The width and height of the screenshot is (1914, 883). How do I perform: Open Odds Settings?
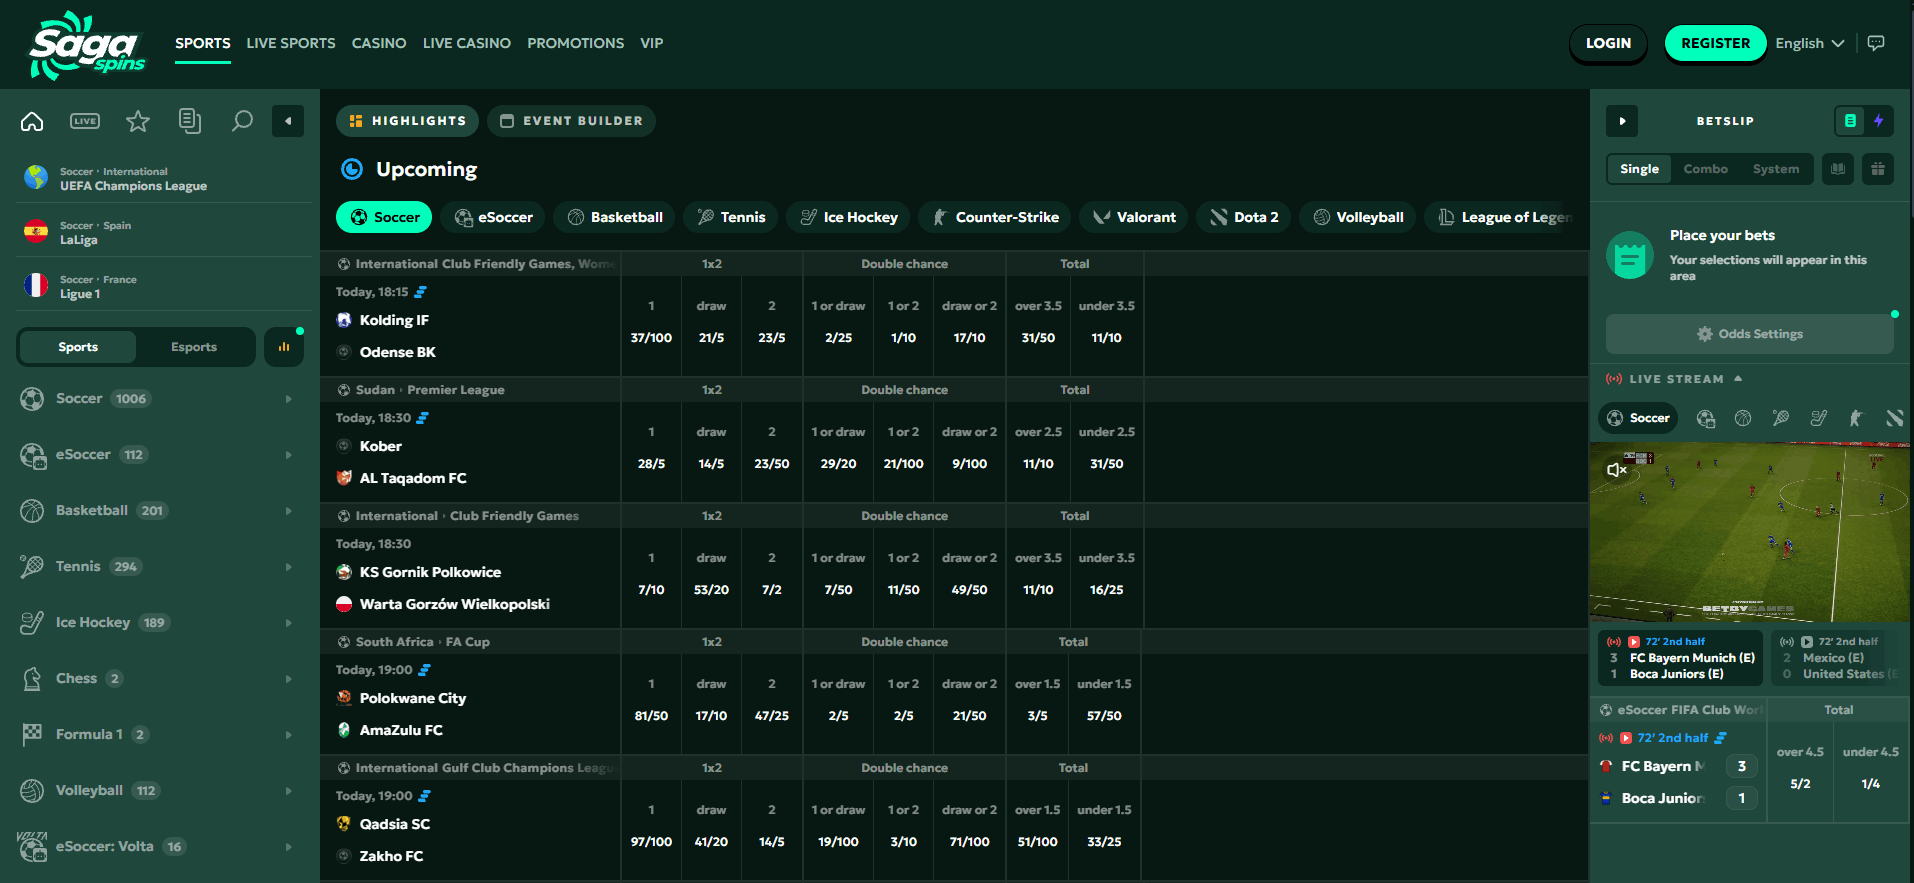(x=1750, y=334)
